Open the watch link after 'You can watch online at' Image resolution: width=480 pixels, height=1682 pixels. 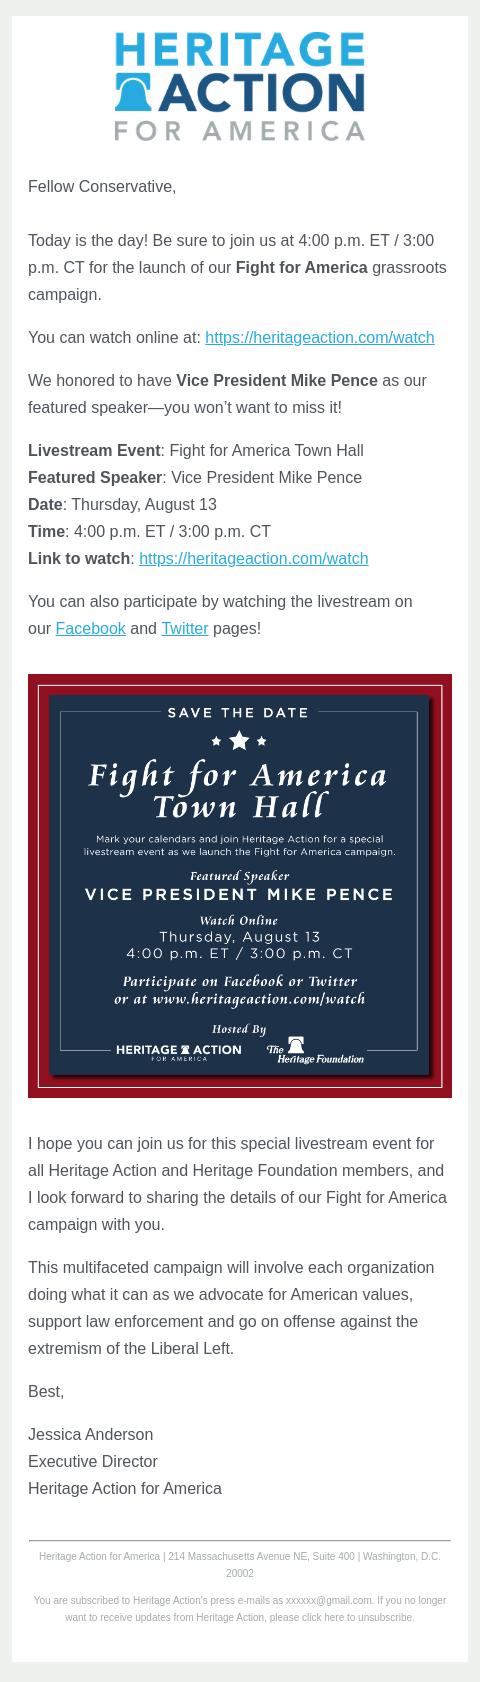[320, 337]
